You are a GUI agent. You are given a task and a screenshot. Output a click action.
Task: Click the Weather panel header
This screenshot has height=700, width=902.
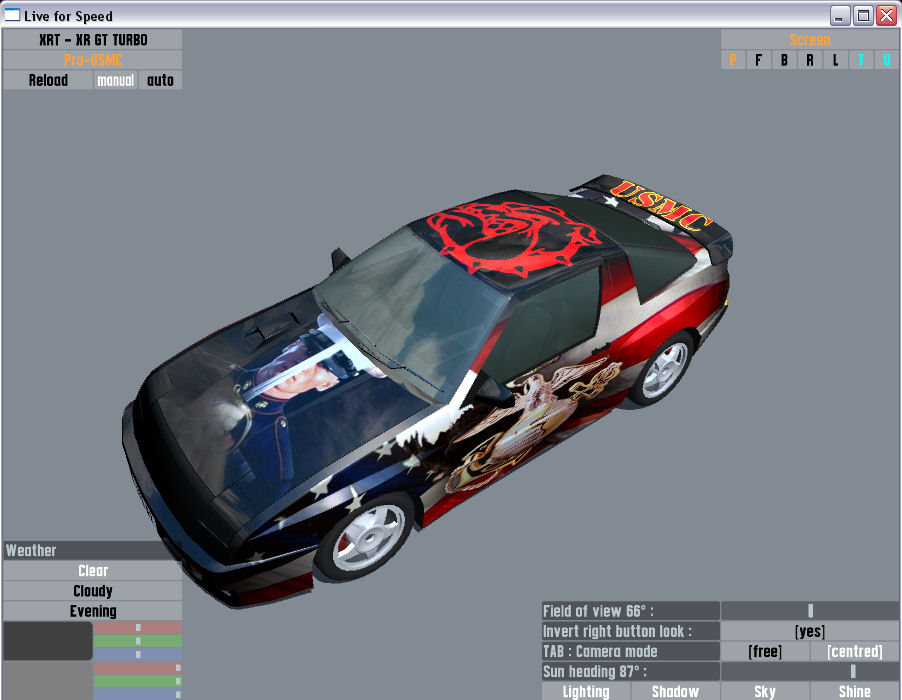93,550
